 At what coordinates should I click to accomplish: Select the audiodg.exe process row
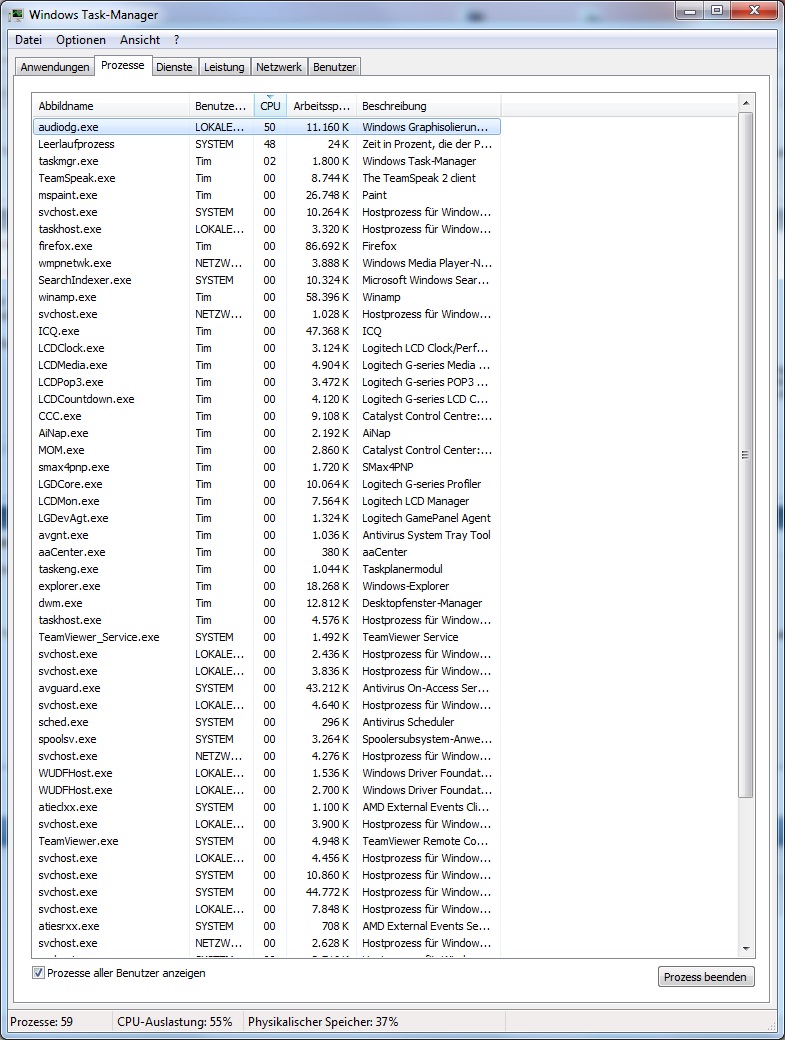pyautogui.click(x=267, y=127)
